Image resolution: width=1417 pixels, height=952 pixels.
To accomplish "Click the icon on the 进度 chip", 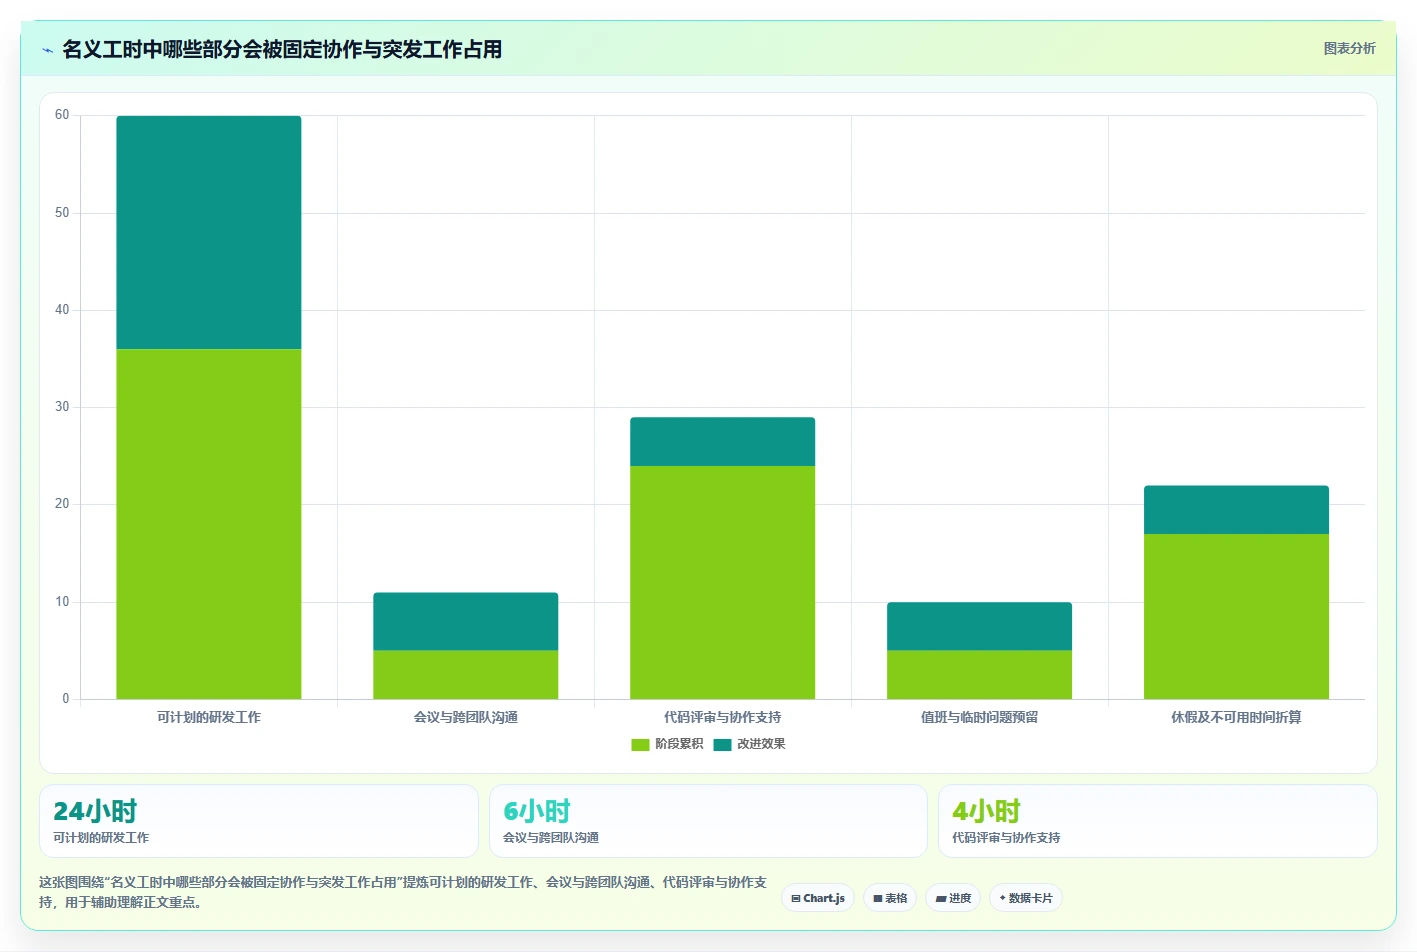I will click(x=941, y=898).
